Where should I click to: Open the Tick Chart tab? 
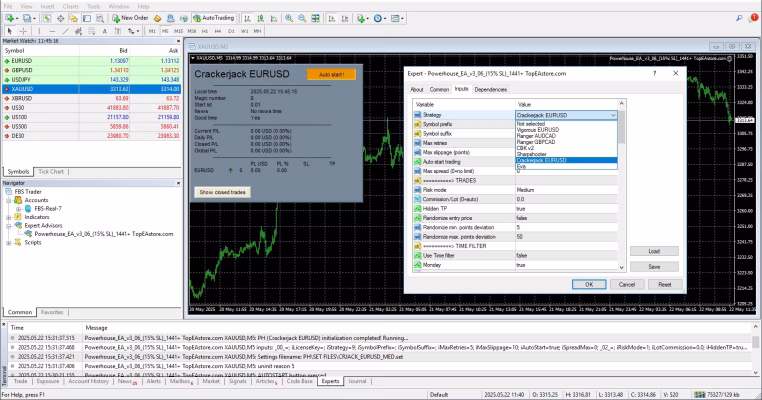point(51,172)
